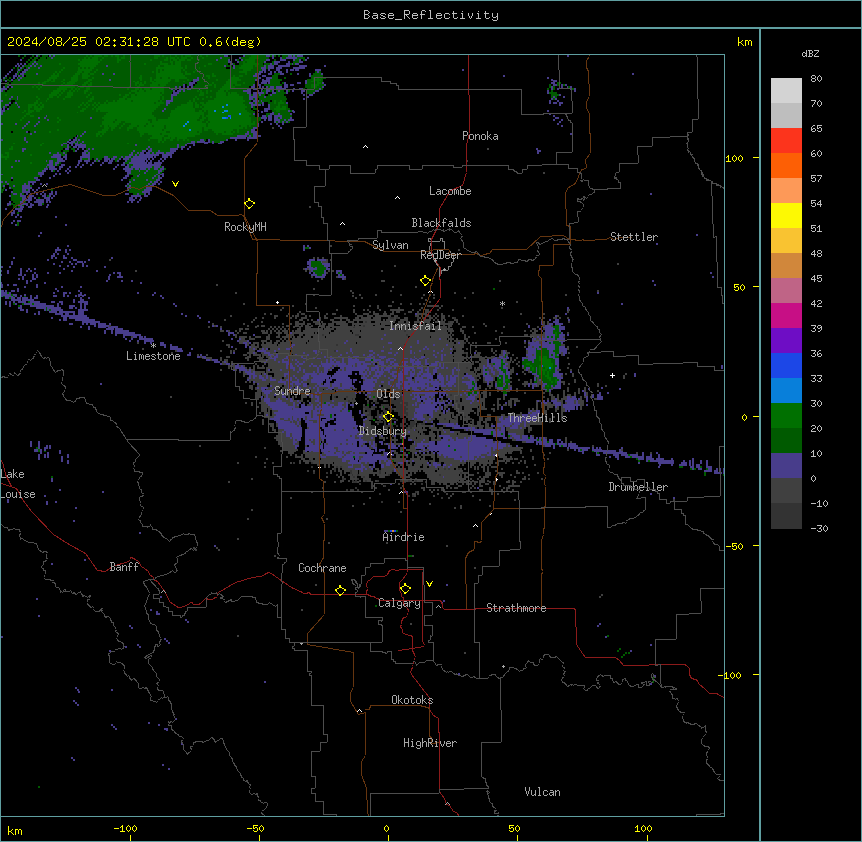862x842 pixels.
Task: Click the Ponoka city label
Action: (480, 136)
